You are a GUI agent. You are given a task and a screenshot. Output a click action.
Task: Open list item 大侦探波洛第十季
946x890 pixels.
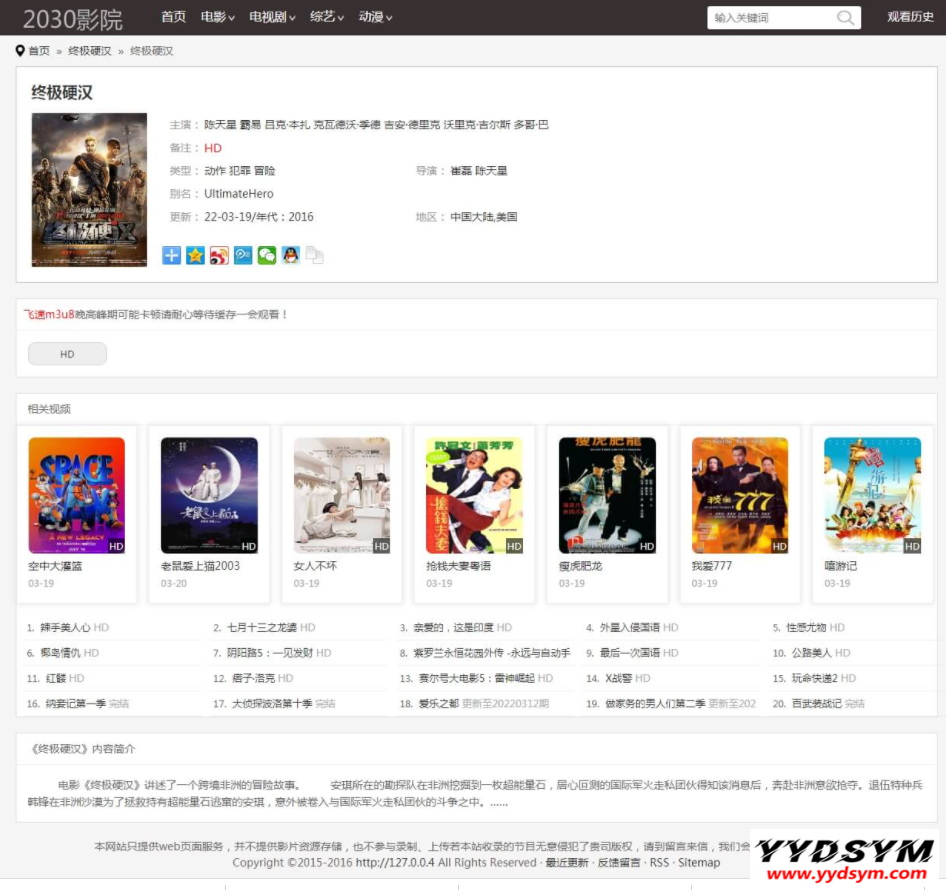pos(272,704)
